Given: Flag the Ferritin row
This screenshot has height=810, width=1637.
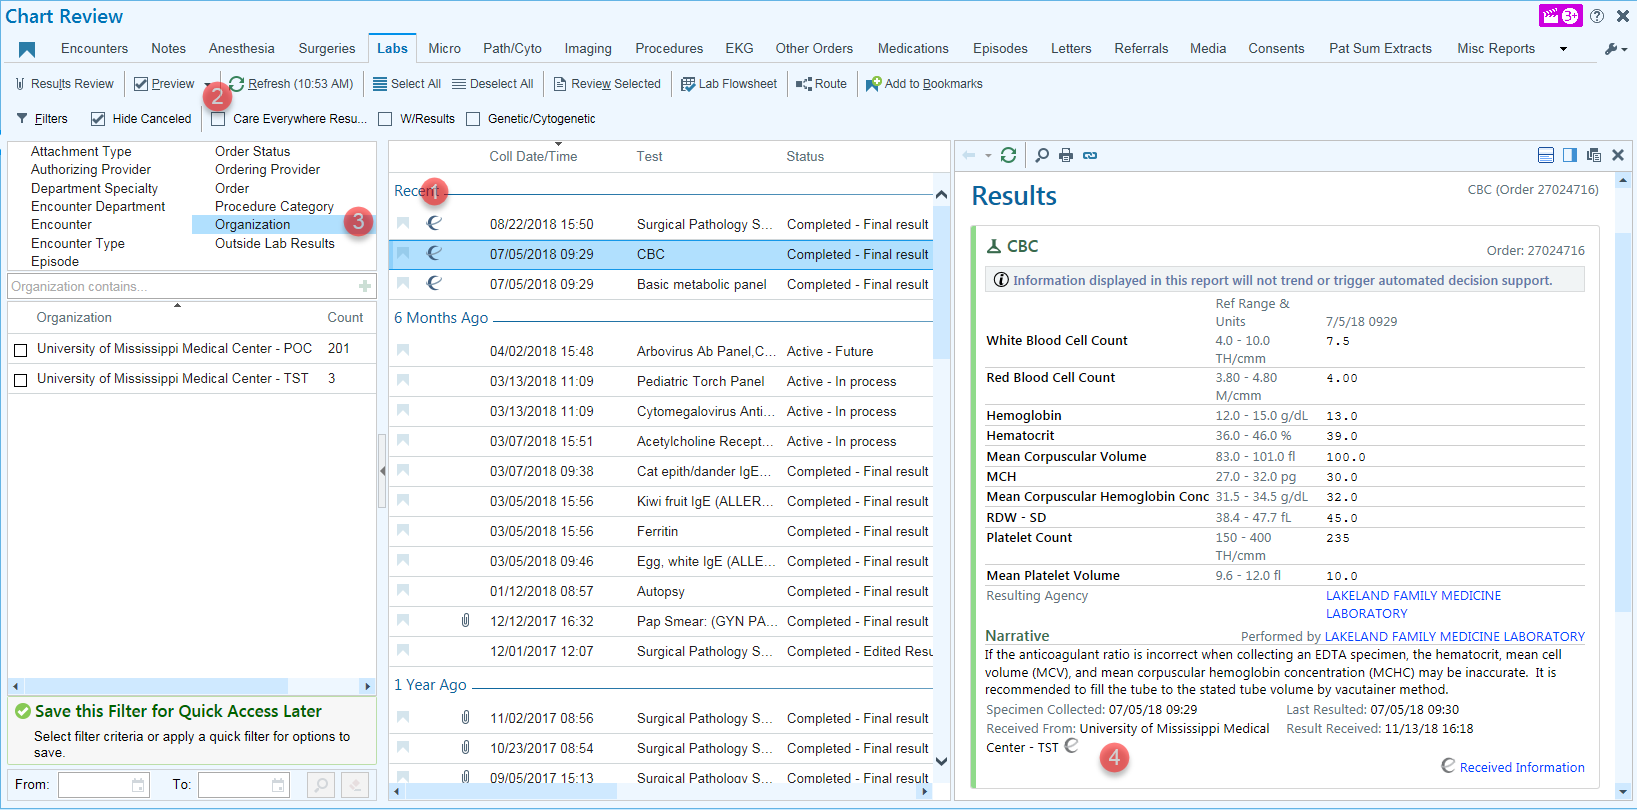Looking at the screenshot, I should point(403,530).
